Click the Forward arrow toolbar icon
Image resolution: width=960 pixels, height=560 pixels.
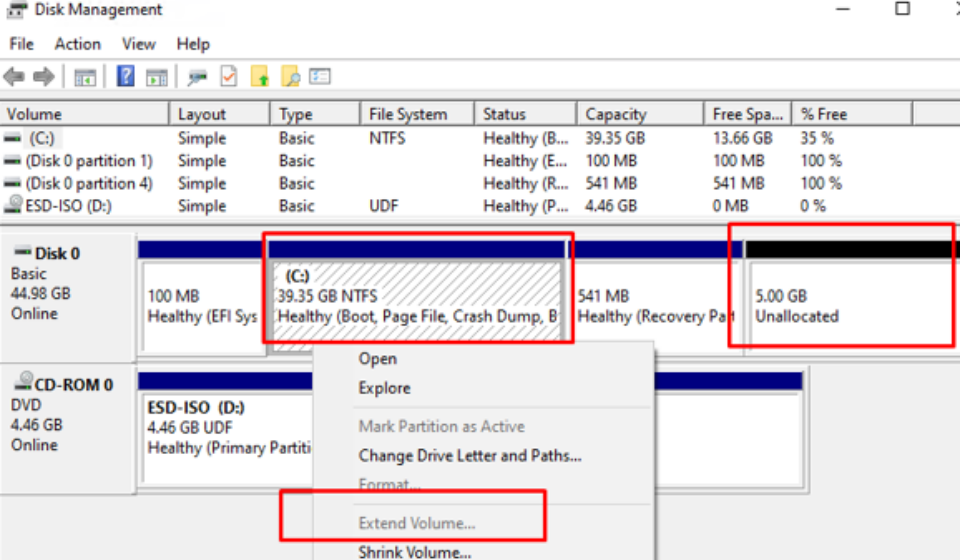click(43, 77)
